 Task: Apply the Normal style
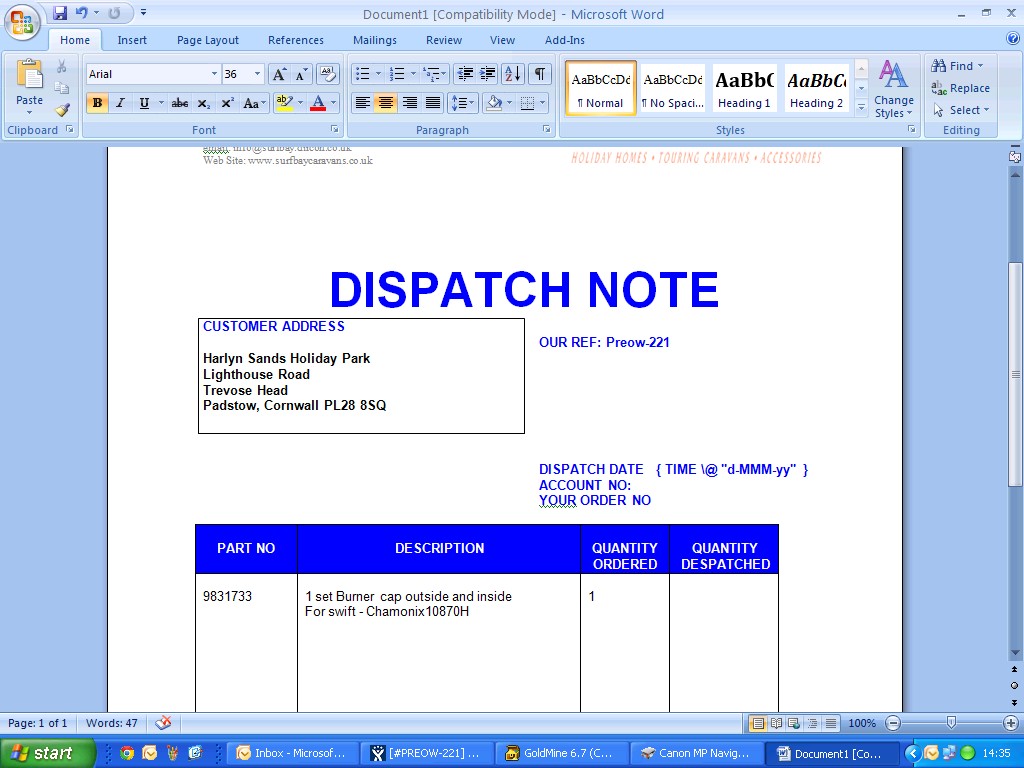point(601,89)
